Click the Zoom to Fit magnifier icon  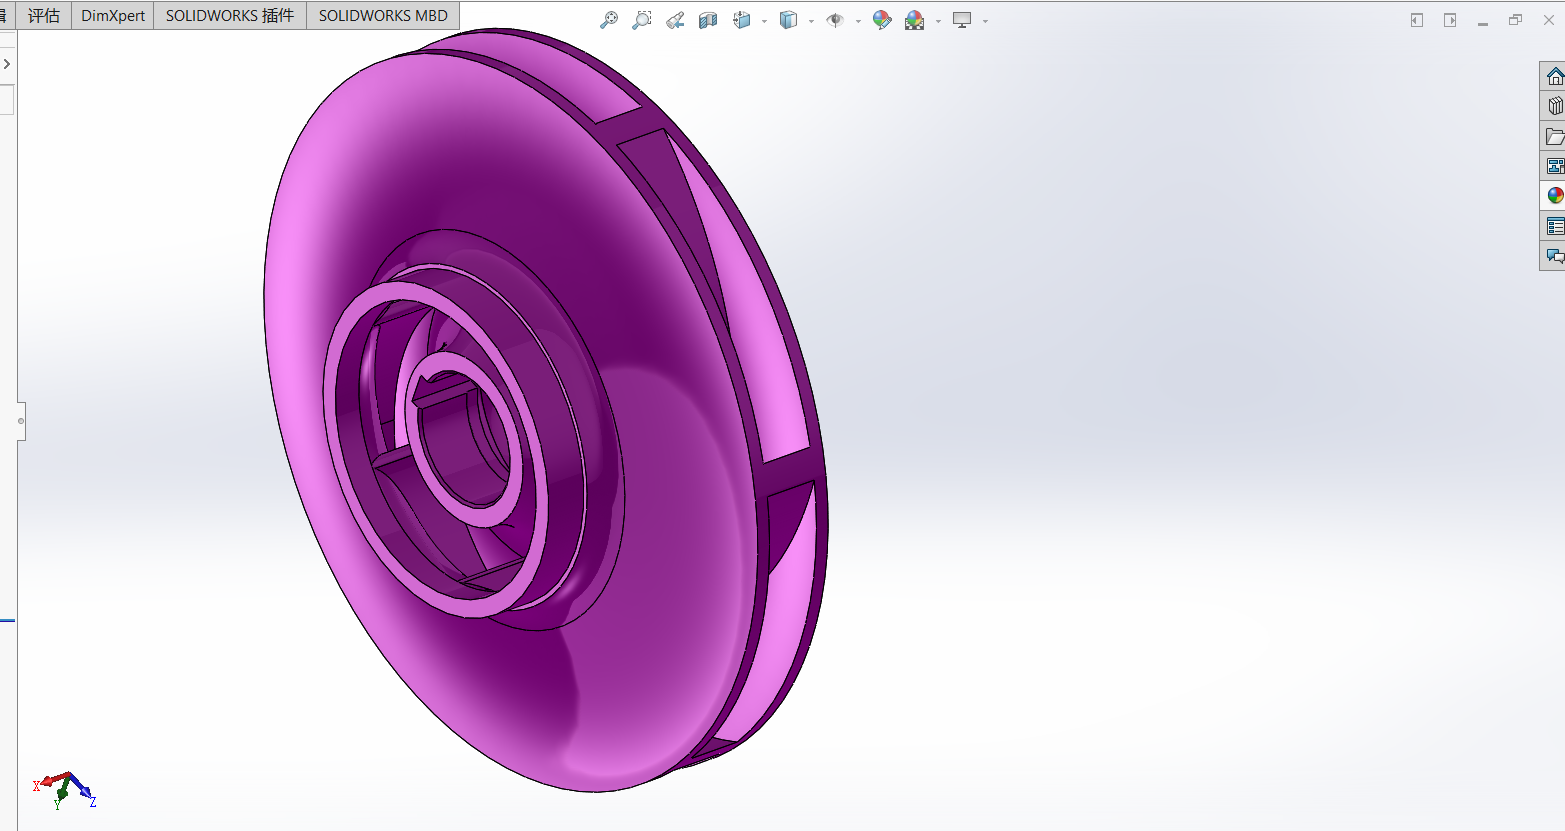coord(608,20)
